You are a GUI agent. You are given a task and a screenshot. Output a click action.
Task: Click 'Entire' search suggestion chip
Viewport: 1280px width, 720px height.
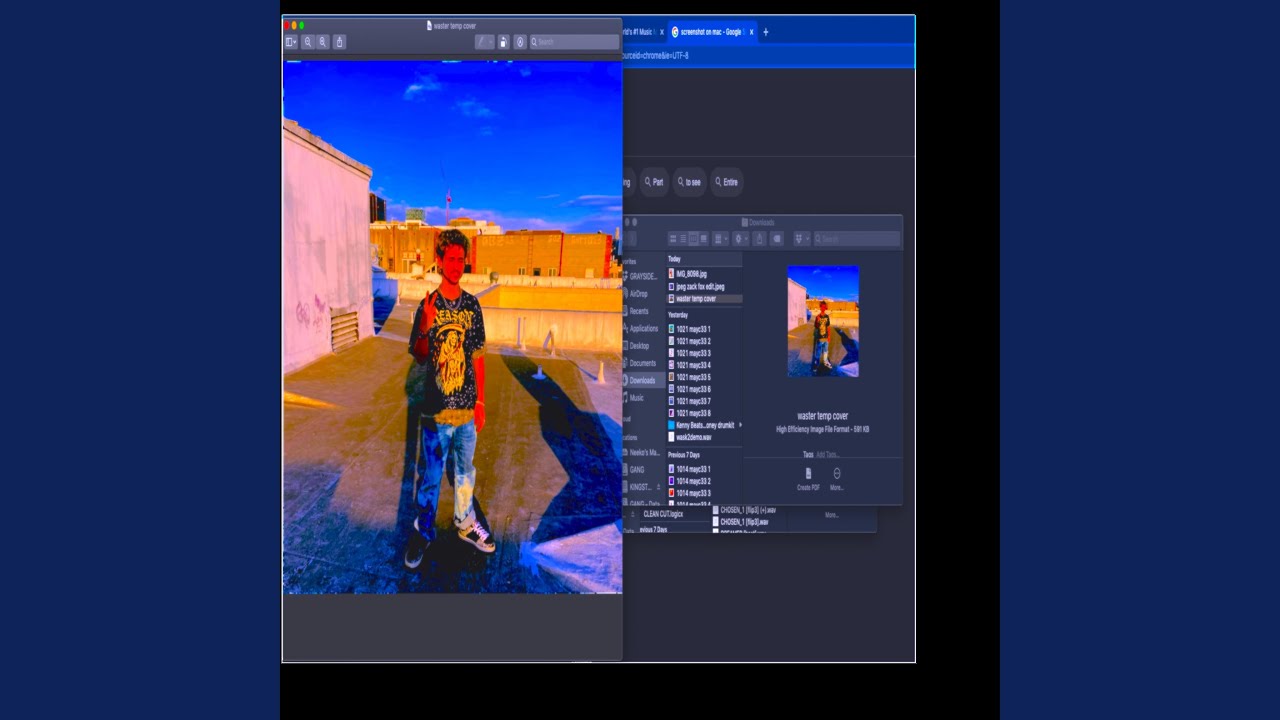726,182
